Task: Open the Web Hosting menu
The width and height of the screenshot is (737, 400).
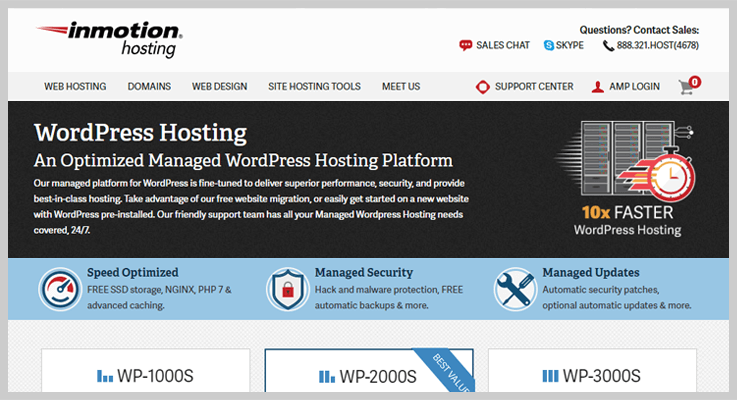Action: point(75,86)
